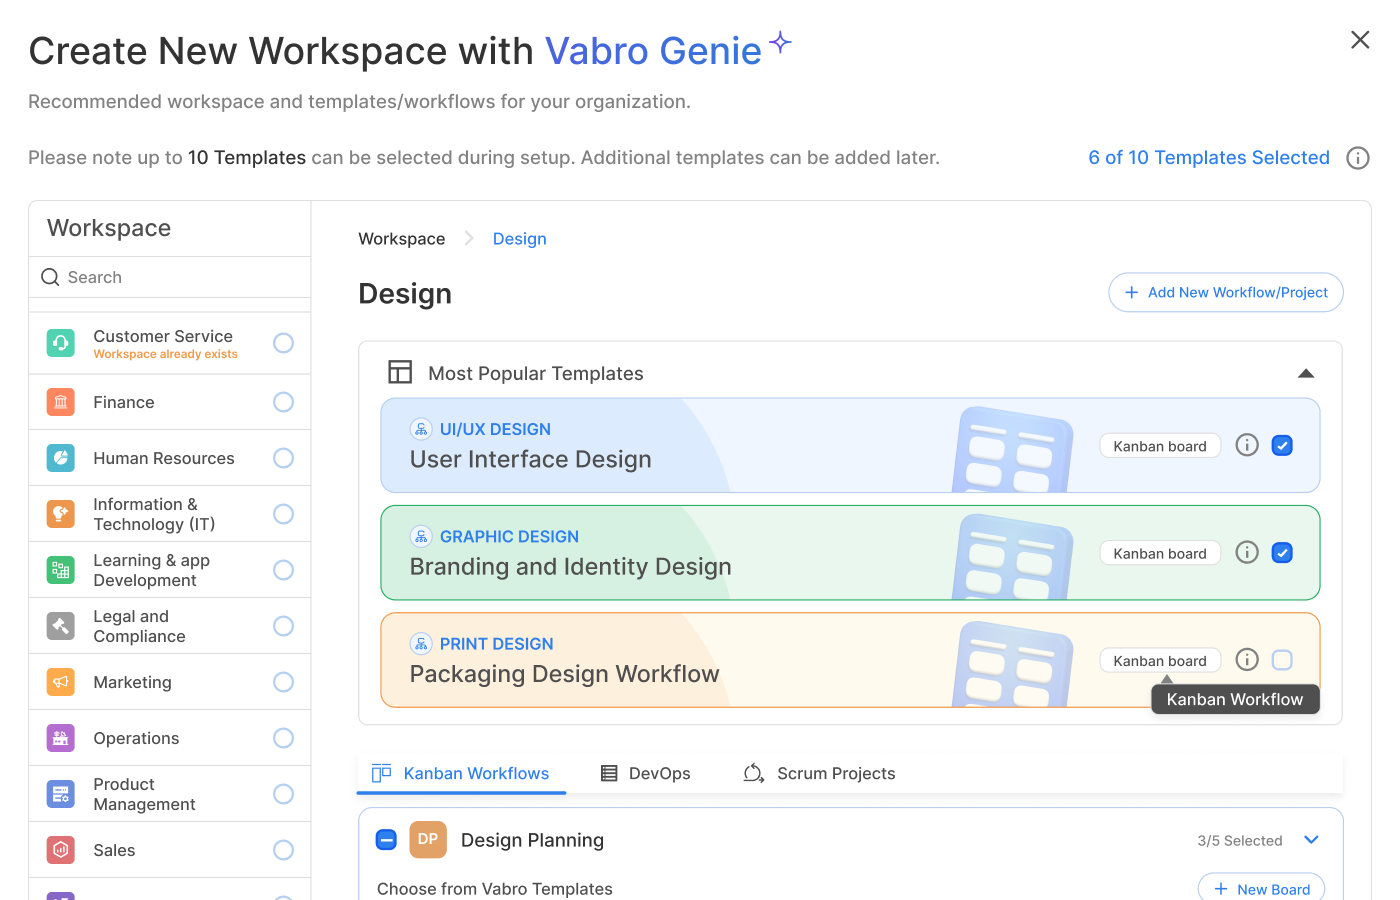The height and width of the screenshot is (900, 1400).
Task: Click the Finance workspace icon
Action: tap(61, 402)
